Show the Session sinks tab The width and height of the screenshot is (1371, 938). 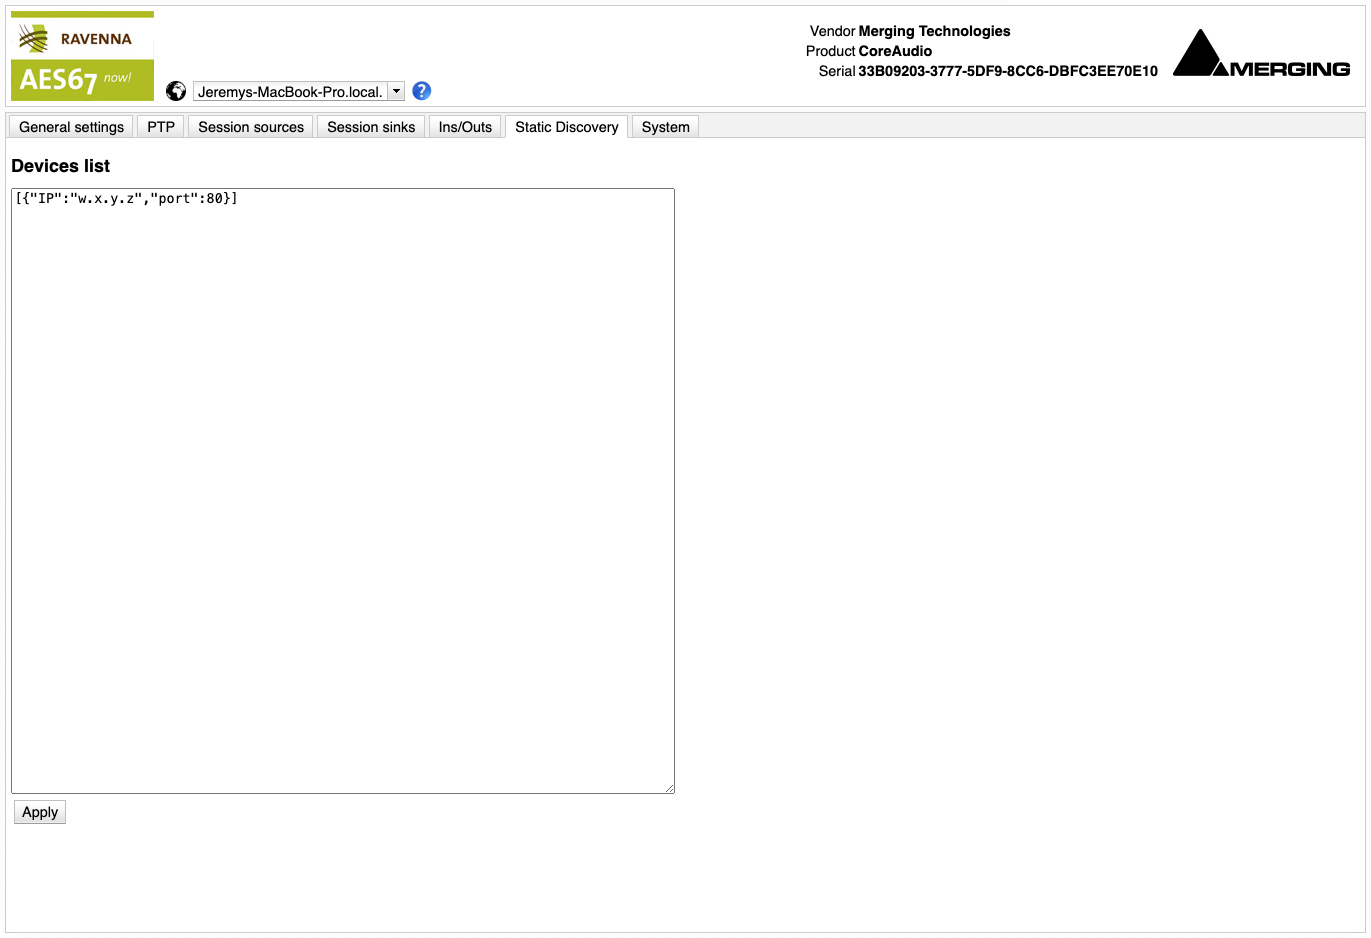point(371,127)
